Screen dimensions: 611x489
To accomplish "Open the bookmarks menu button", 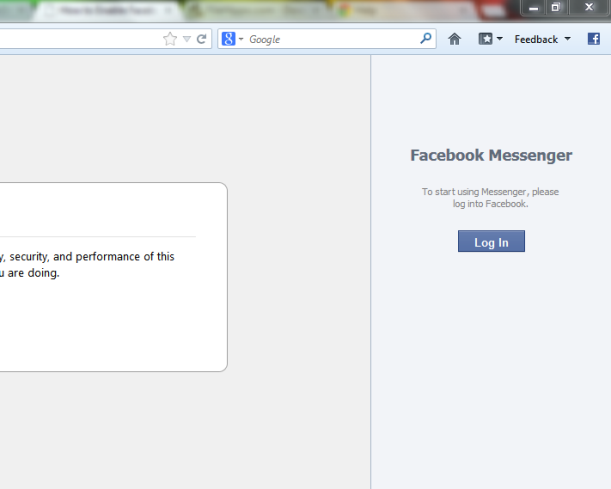I will click(x=490, y=39).
